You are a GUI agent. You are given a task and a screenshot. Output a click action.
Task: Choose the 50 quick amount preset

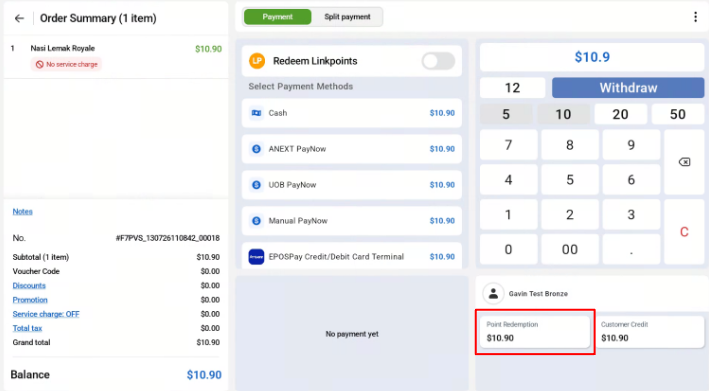[x=678, y=114]
